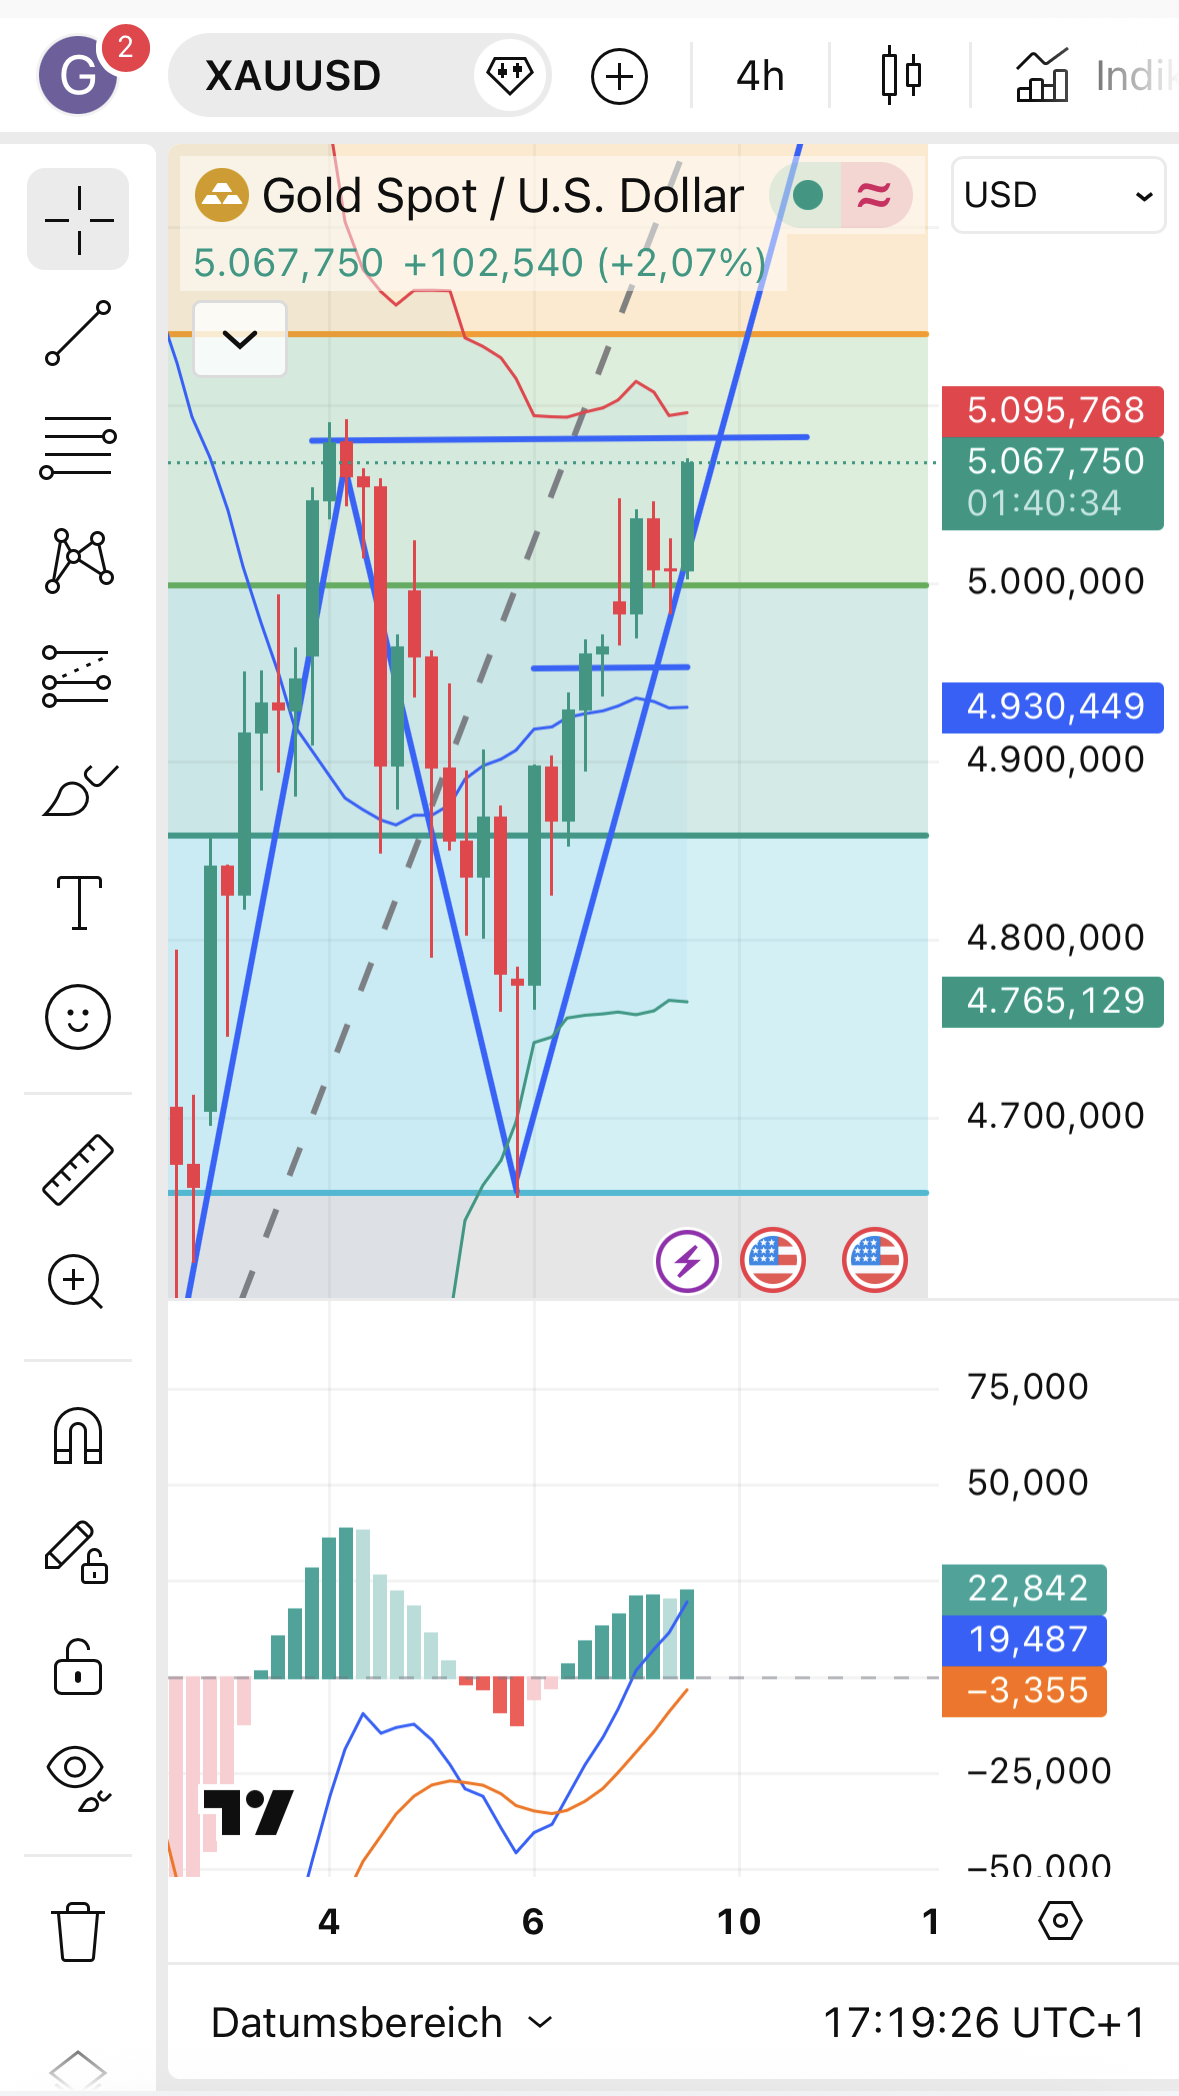Open the emoji sticker tool

[x=78, y=1017]
